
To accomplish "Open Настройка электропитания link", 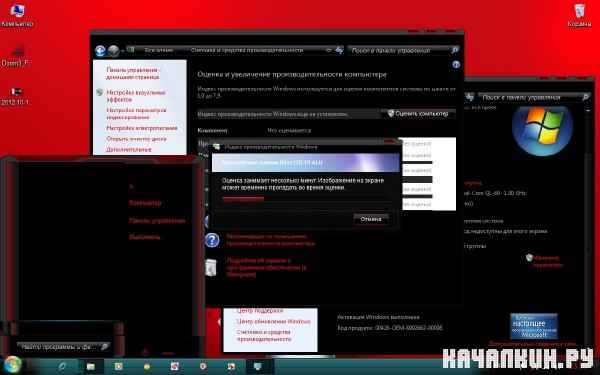I will [x=142, y=128].
